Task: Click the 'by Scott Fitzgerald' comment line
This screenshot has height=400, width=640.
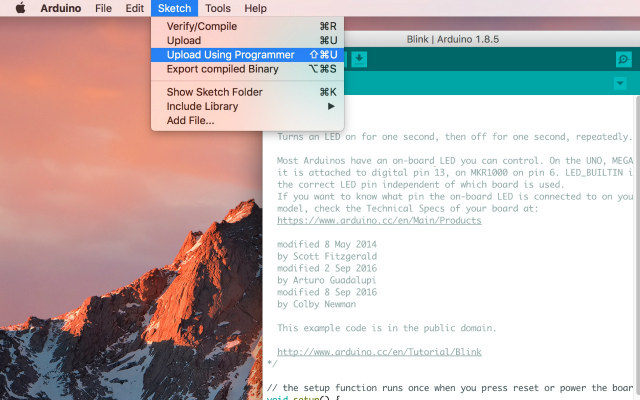Action: point(327,256)
